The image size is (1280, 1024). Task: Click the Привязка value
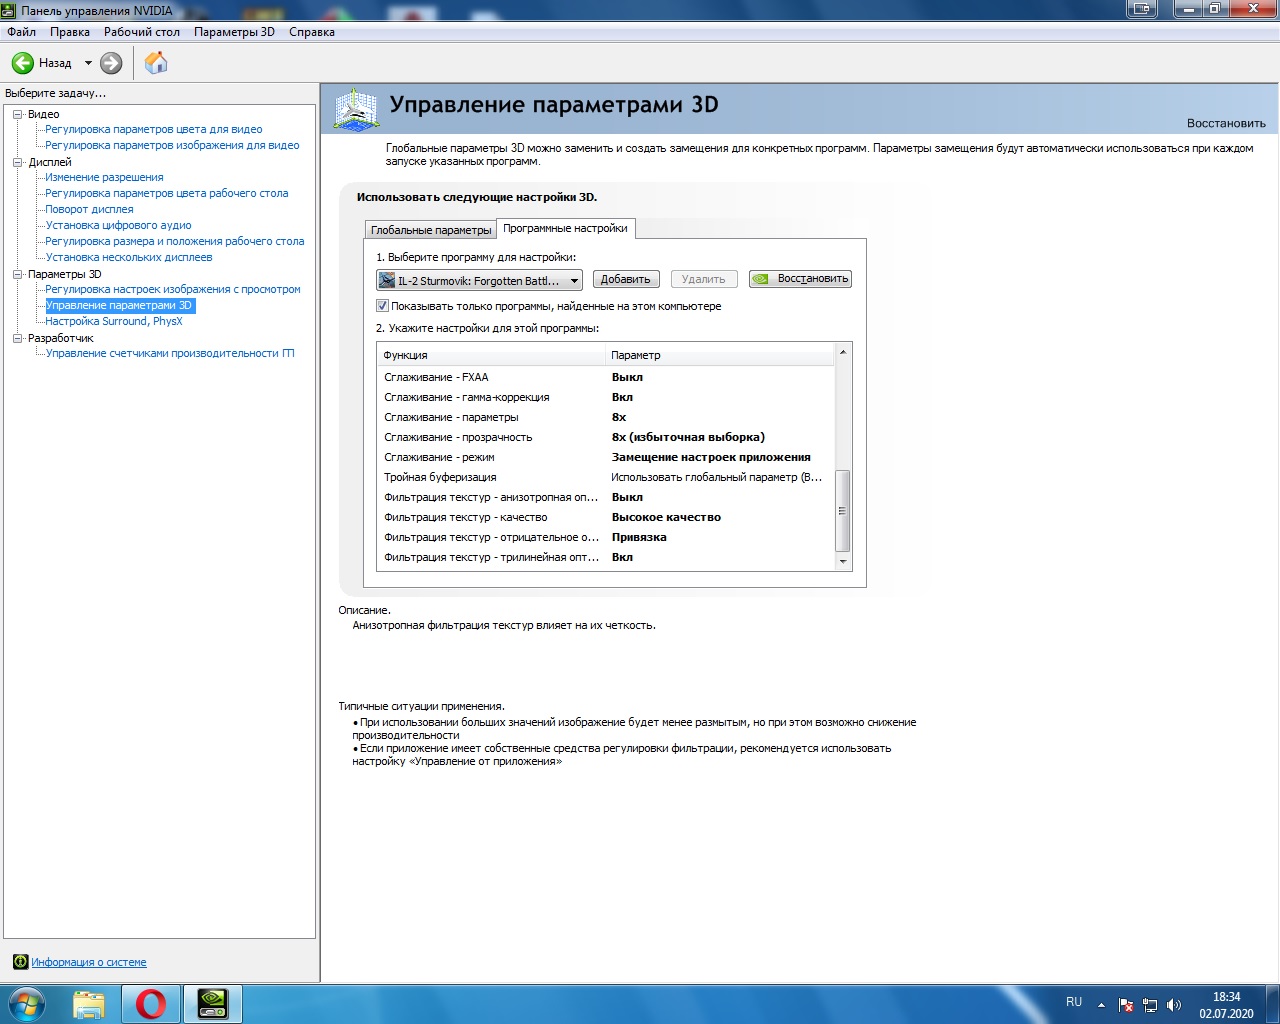click(639, 537)
